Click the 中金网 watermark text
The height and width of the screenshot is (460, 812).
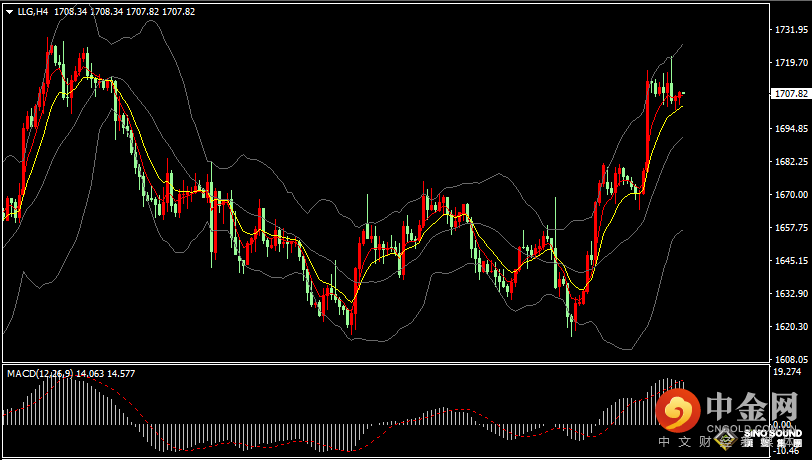(x=752, y=407)
